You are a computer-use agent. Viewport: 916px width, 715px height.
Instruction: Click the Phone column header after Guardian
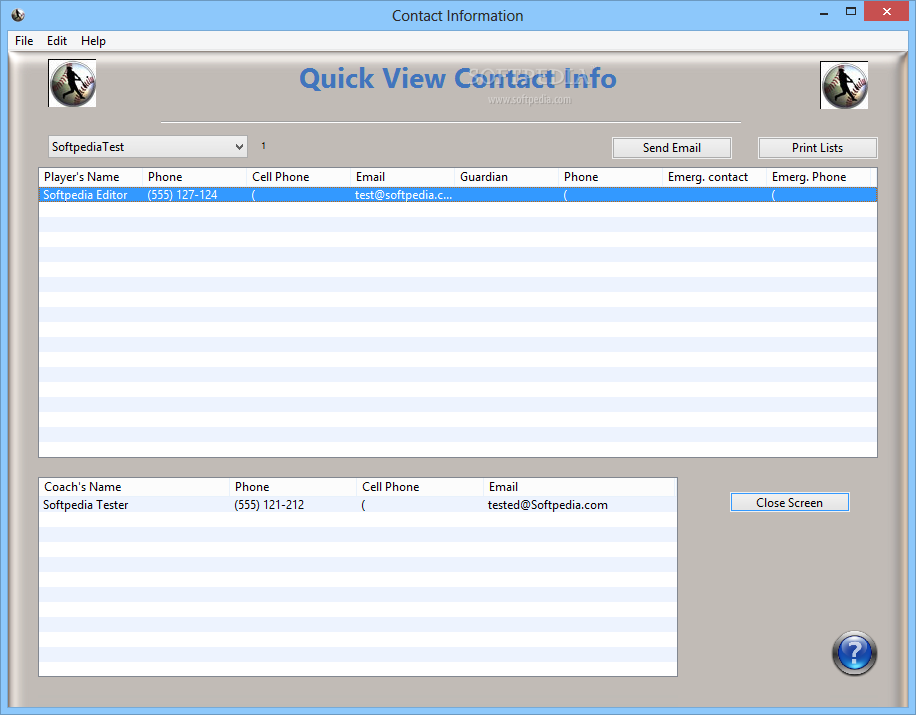point(610,177)
